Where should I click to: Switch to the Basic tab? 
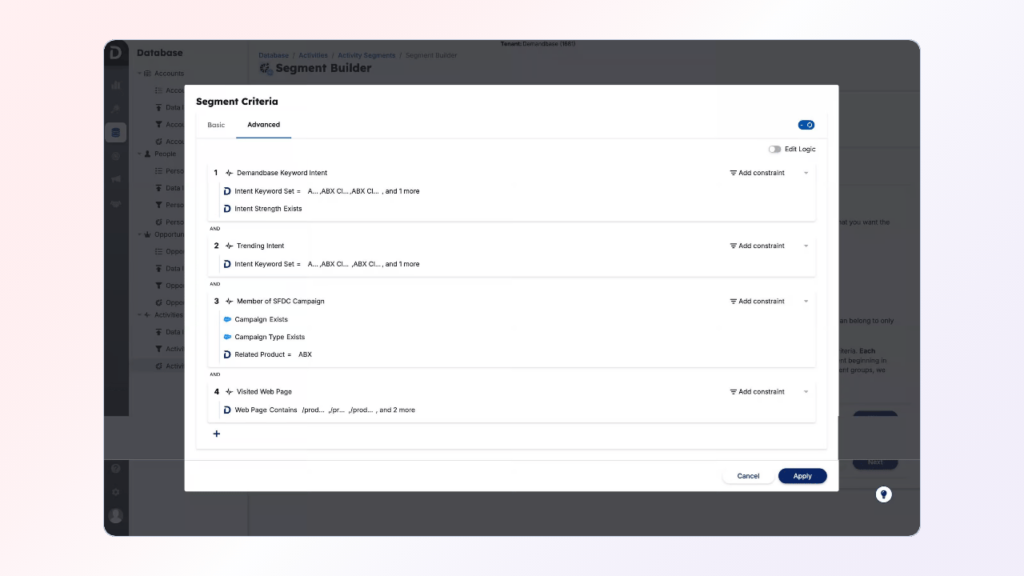tap(216, 125)
